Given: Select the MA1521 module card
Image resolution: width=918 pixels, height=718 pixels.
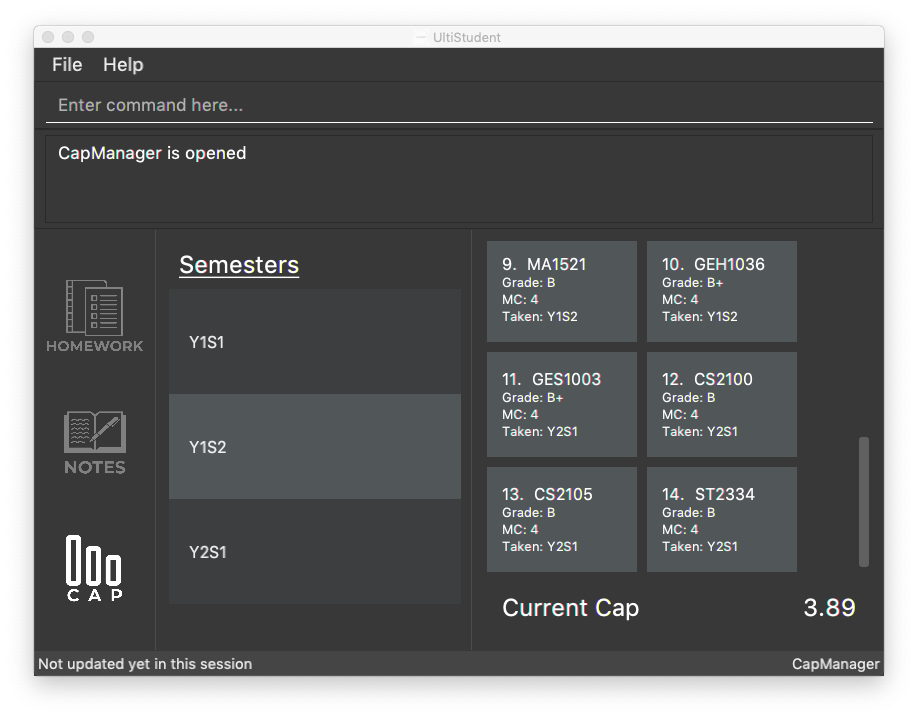Looking at the screenshot, I should 561,291.
